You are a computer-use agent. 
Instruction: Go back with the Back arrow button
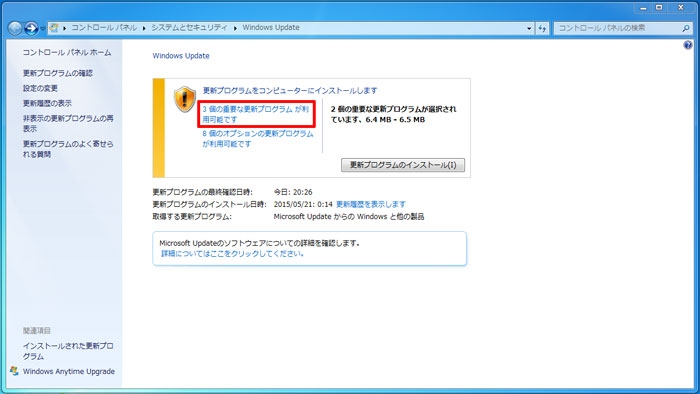(15, 29)
